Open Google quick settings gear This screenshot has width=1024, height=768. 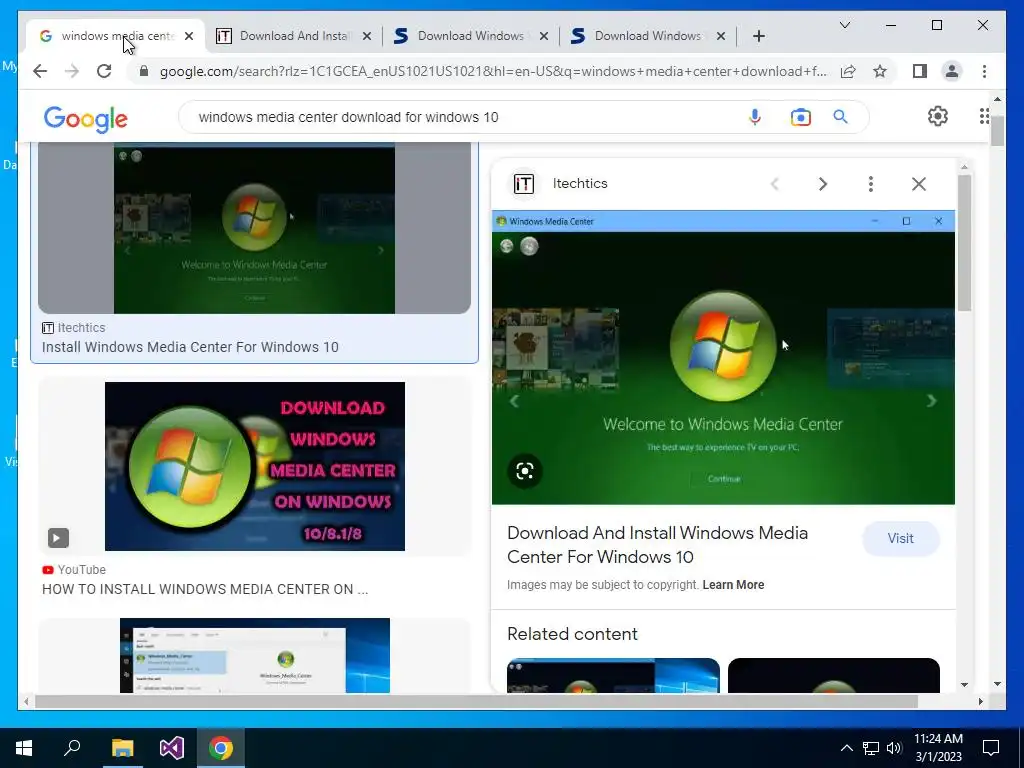pyautogui.click(x=938, y=116)
